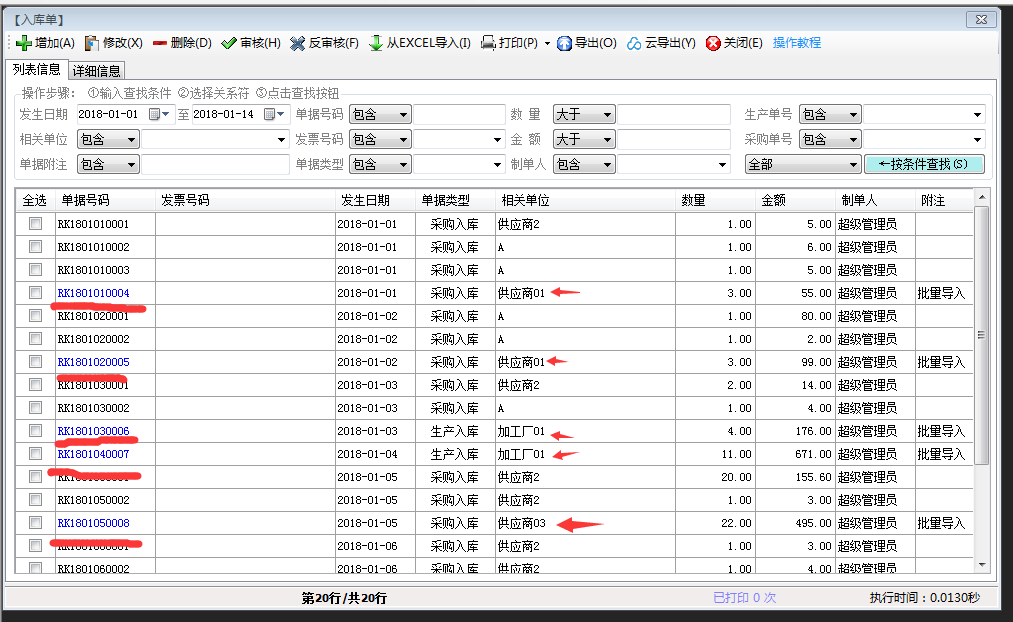Screen dimensions: 1013x622
Task: Open the 打印(P) printer icon
Action: coord(489,43)
